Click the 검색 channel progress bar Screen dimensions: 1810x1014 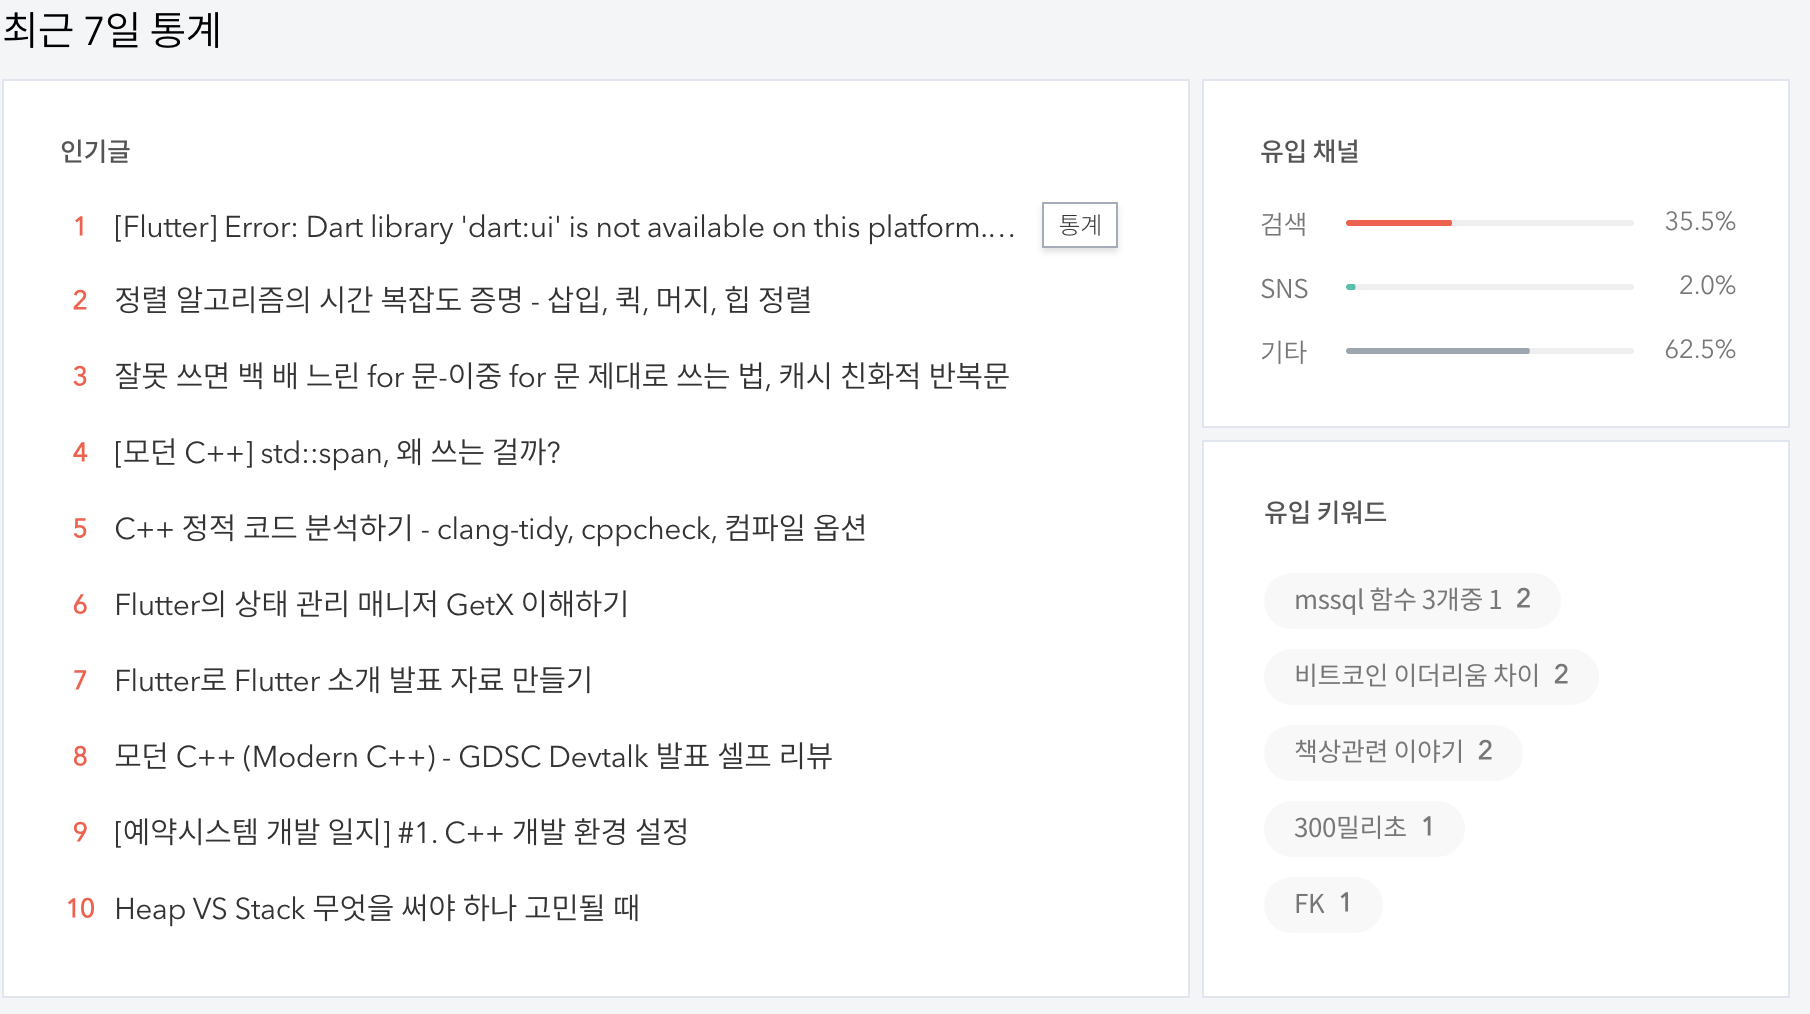pyautogui.click(x=1488, y=223)
